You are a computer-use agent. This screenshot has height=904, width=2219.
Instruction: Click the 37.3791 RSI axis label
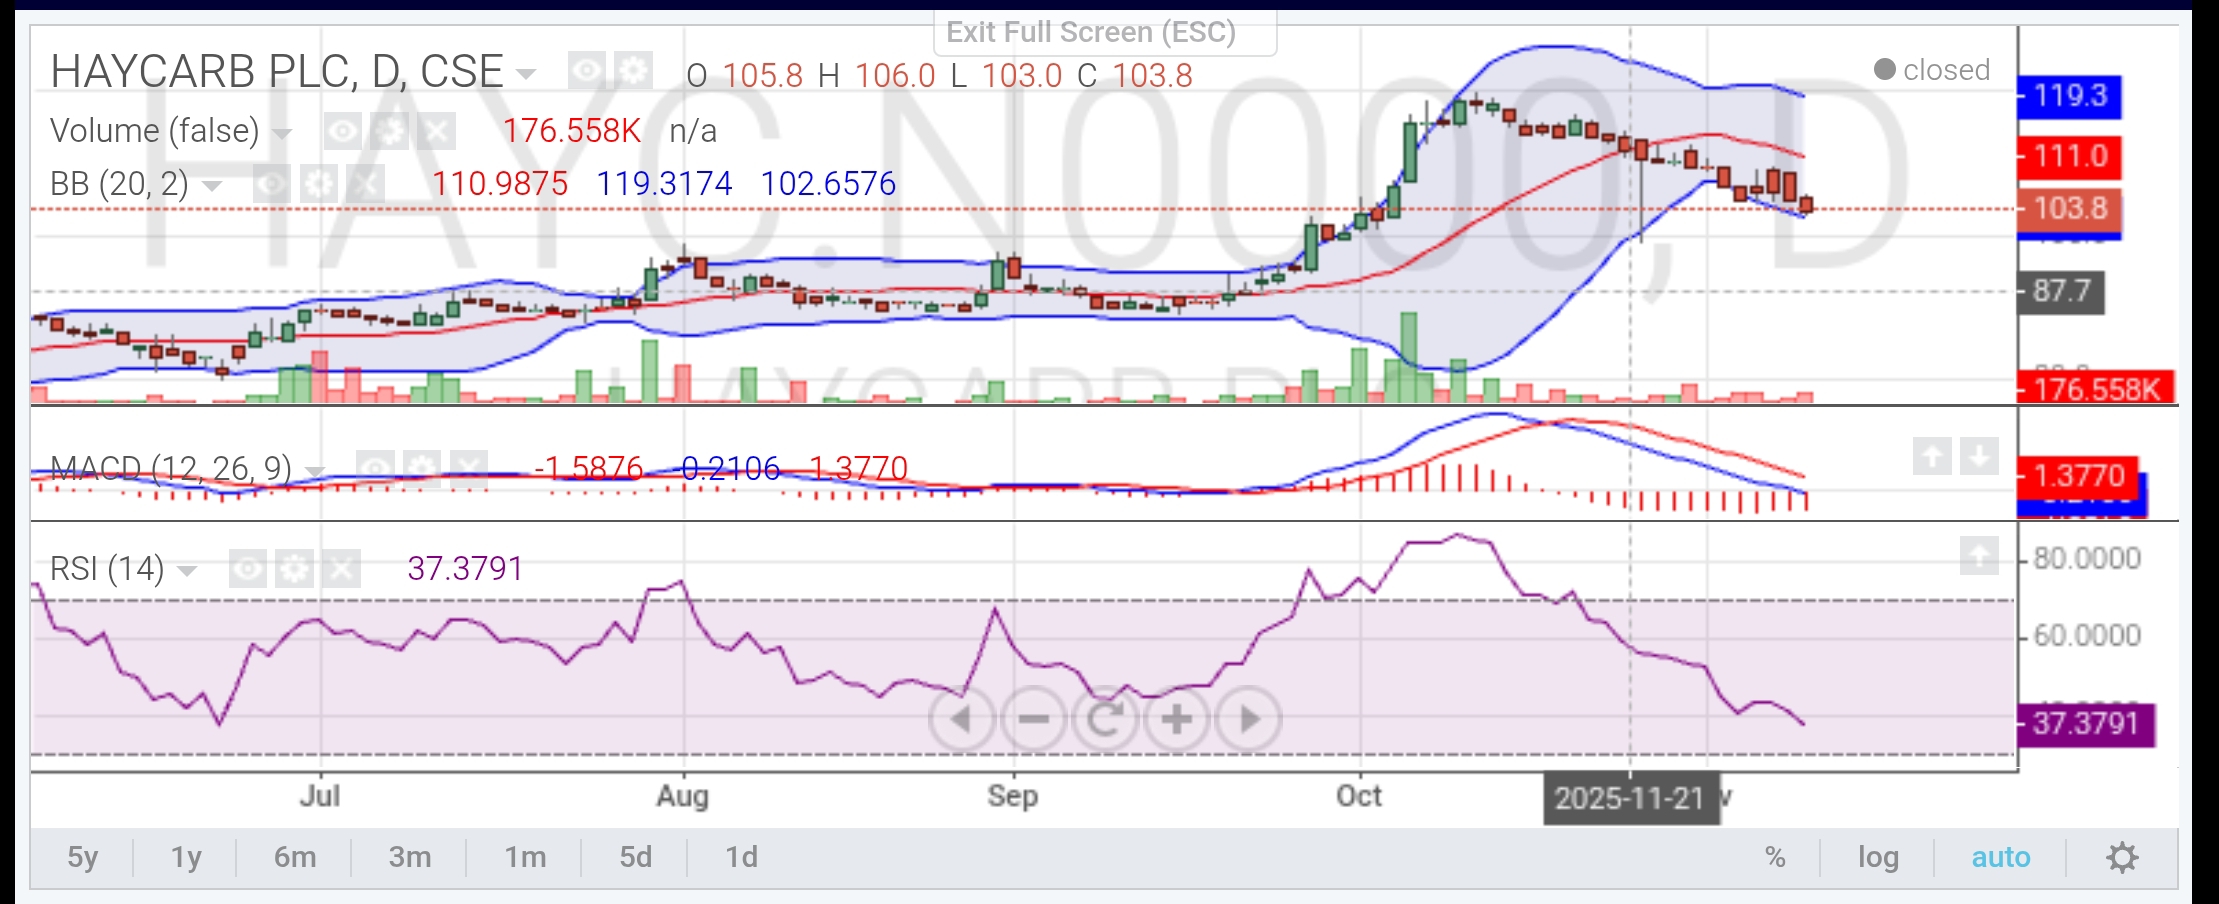click(2086, 723)
